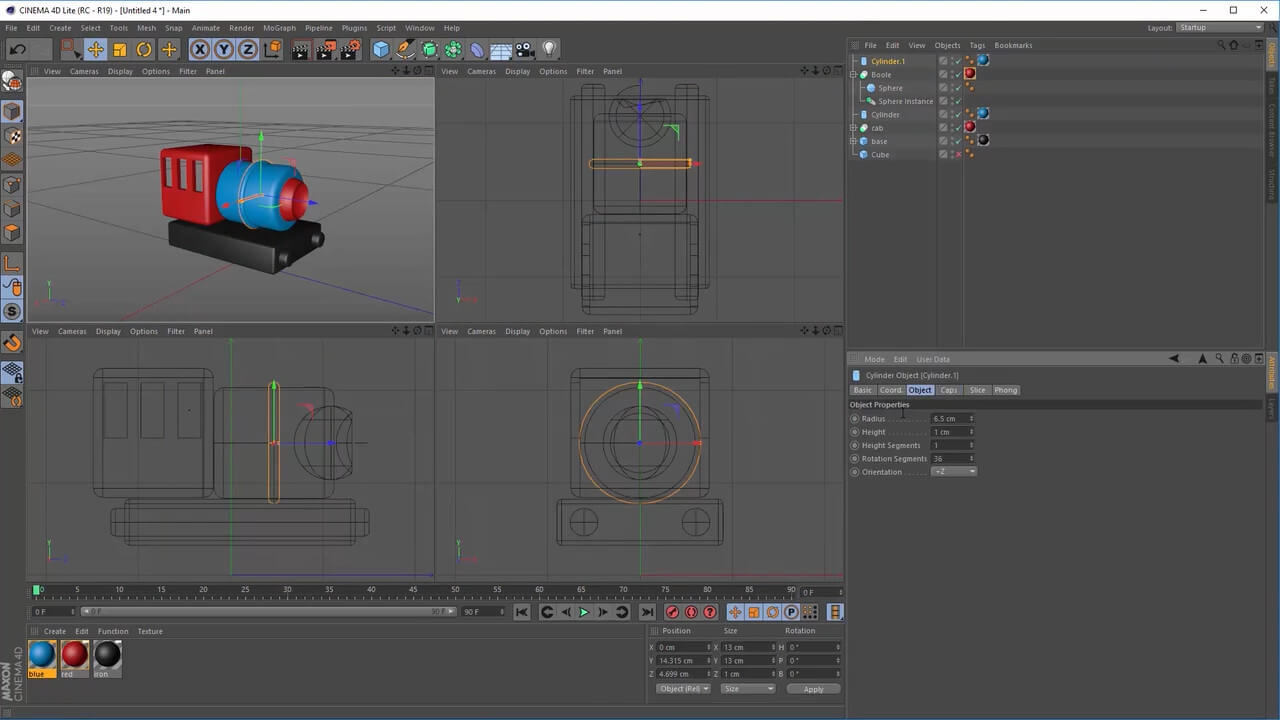Image resolution: width=1280 pixels, height=720 pixels.
Task: Open the MoGraph menu
Action: pos(279,28)
